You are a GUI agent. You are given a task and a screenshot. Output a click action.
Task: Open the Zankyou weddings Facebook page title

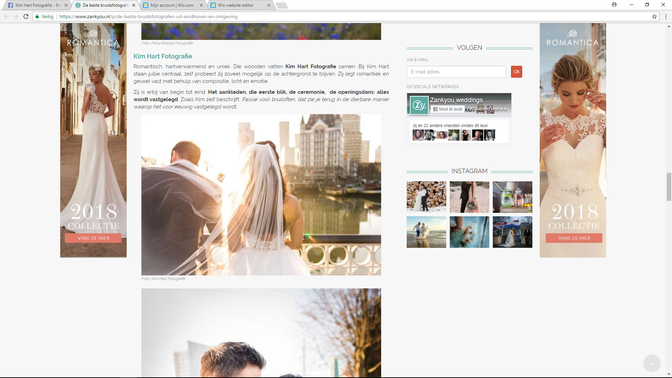tap(456, 100)
